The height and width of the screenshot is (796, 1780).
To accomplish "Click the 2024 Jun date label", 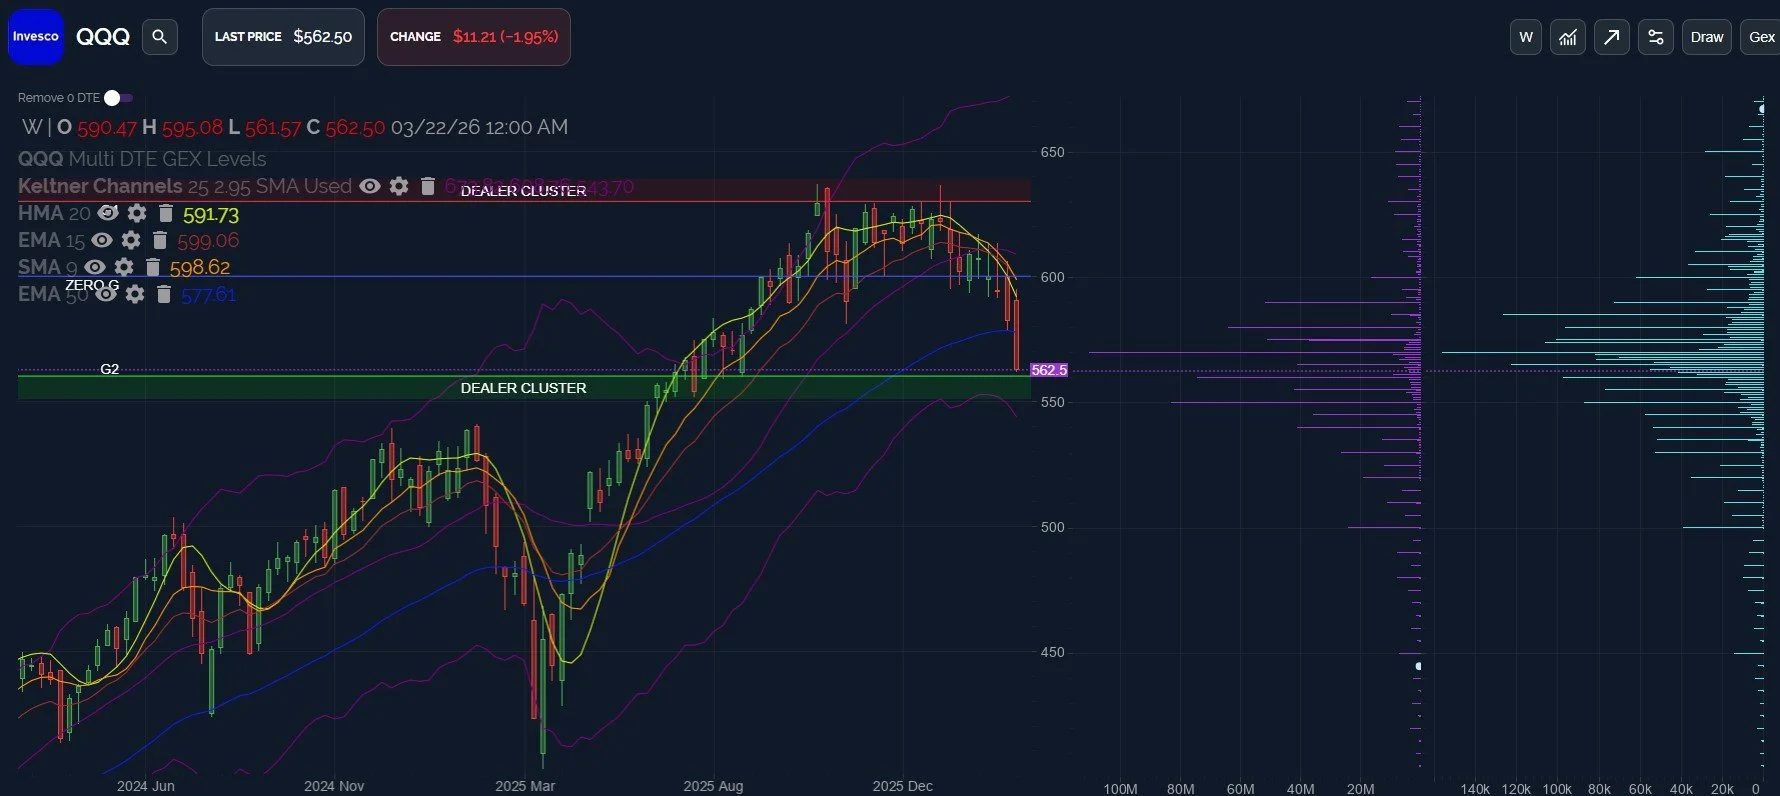I will coord(146,786).
